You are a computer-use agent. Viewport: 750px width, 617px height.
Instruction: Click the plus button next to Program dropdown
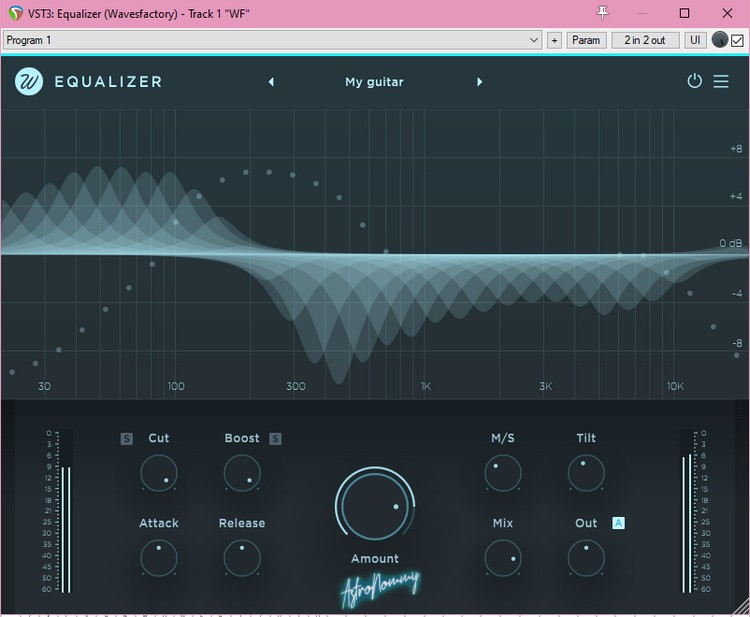[554, 40]
